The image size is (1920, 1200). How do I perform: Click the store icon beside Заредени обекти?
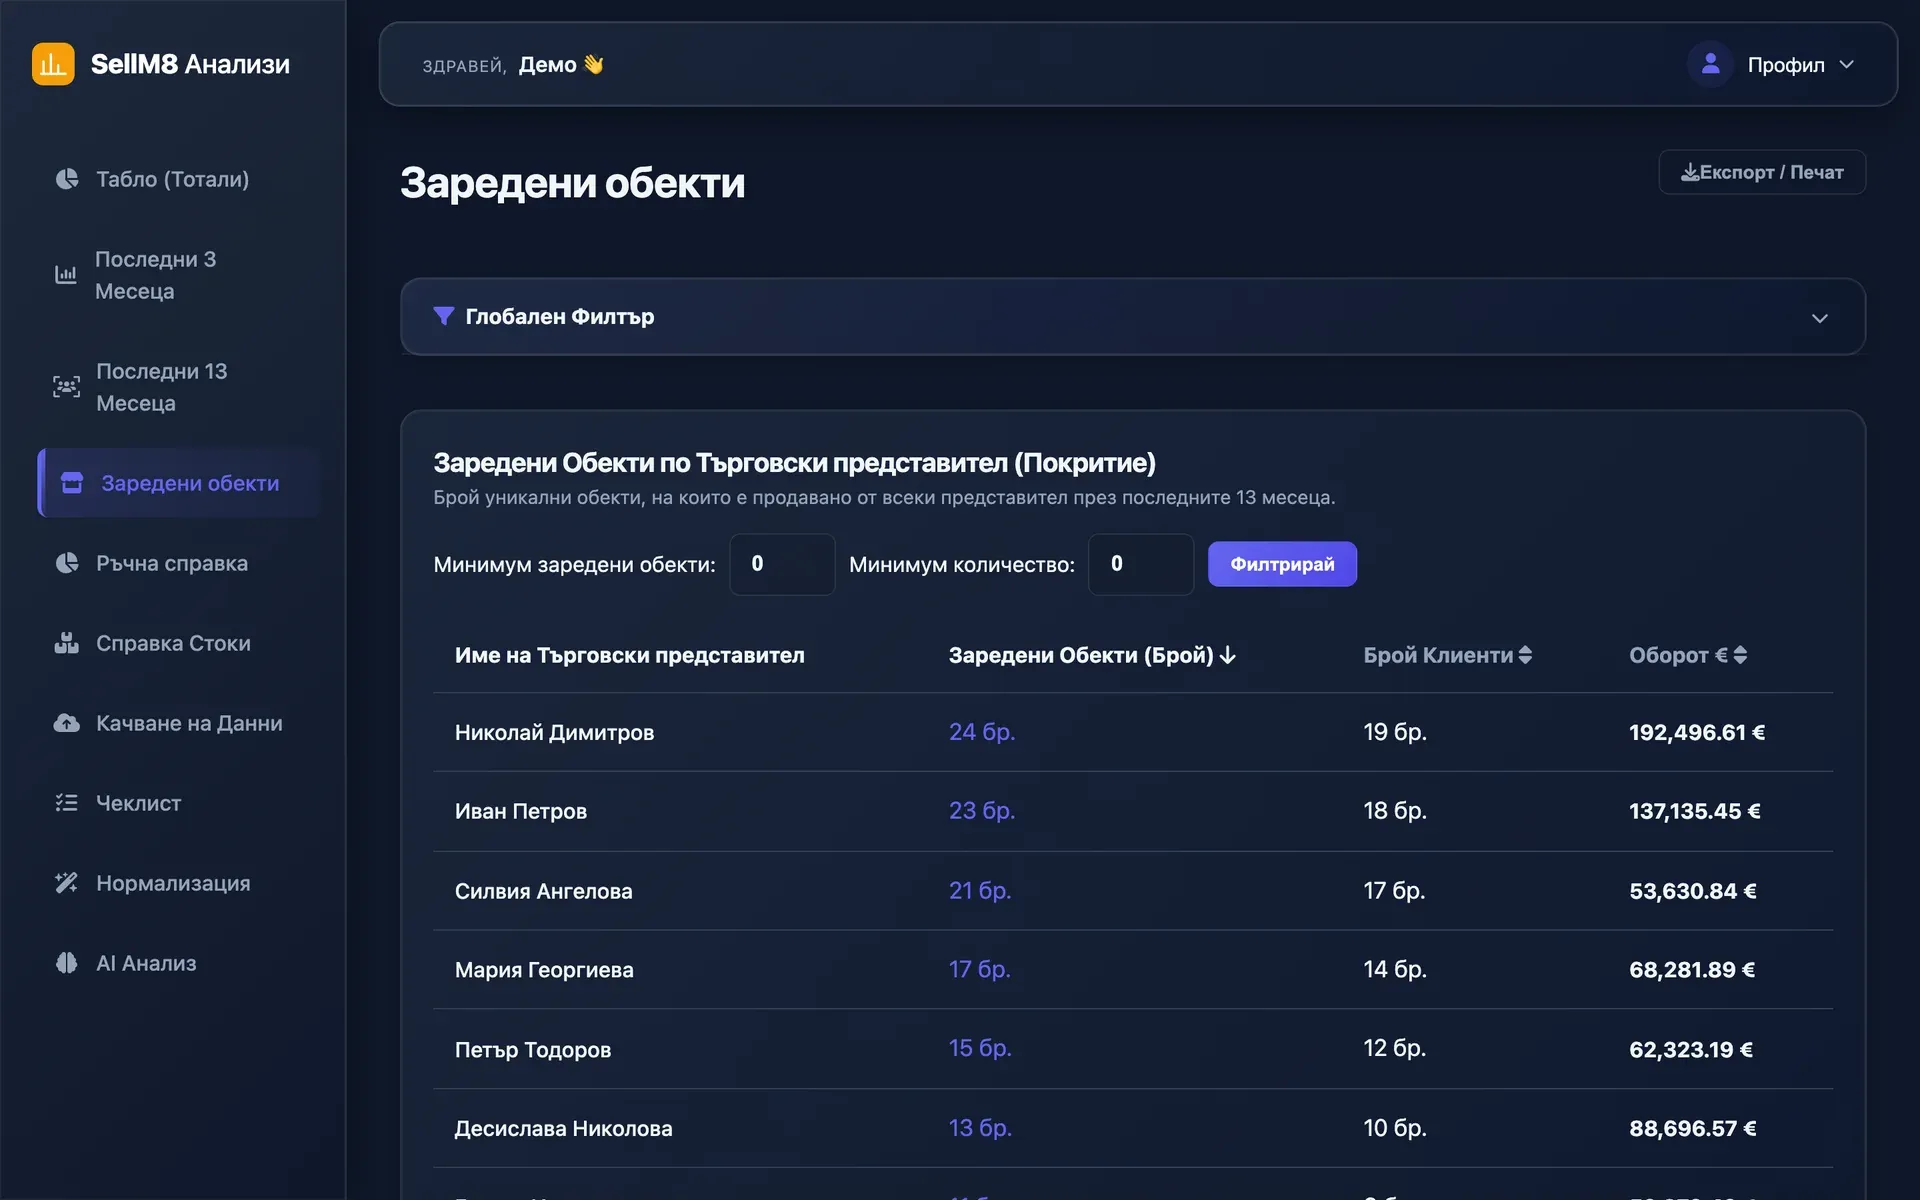tap(72, 483)
